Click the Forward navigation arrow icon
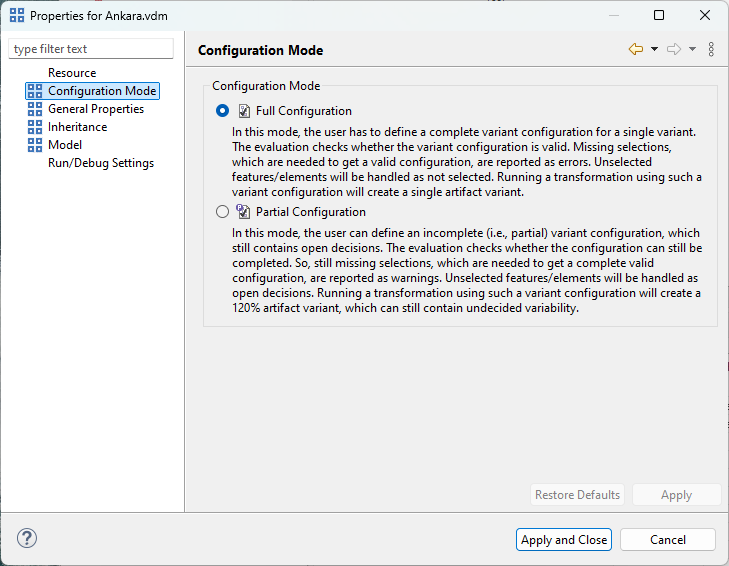The width and height of the screenshot is (729, 566). pos(674,49)
